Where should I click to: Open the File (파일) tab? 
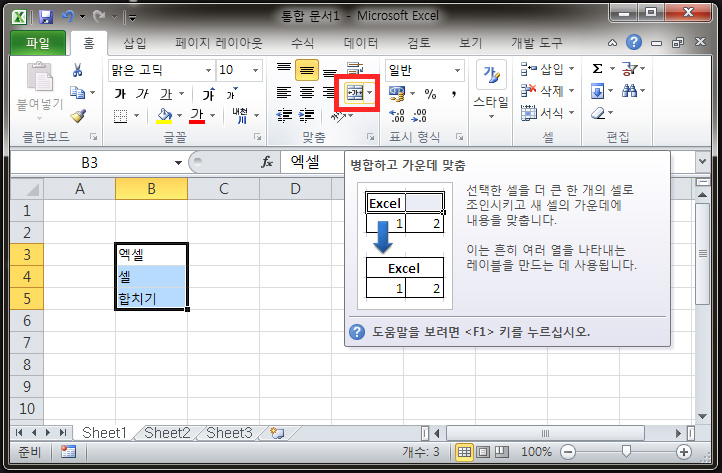[38, 43]
